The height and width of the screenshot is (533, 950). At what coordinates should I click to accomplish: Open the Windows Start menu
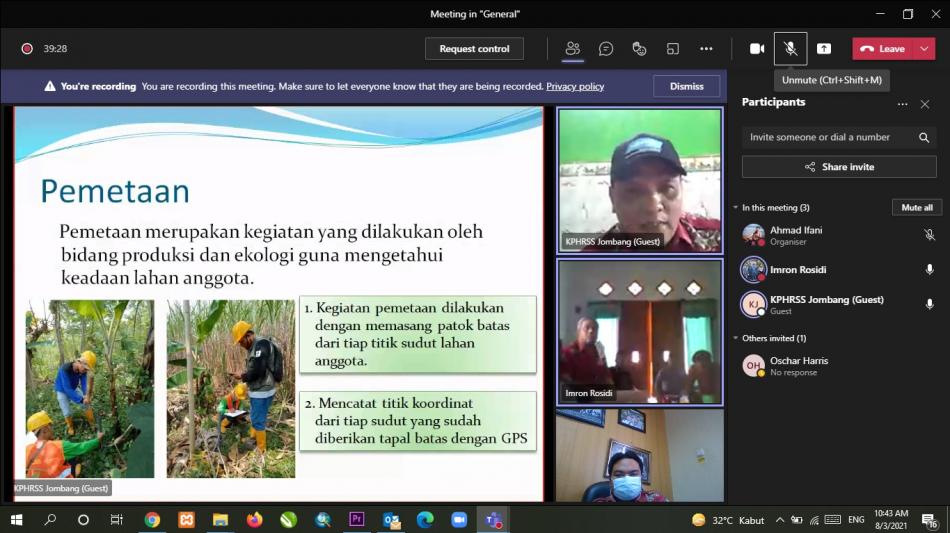tap(16, 520)
